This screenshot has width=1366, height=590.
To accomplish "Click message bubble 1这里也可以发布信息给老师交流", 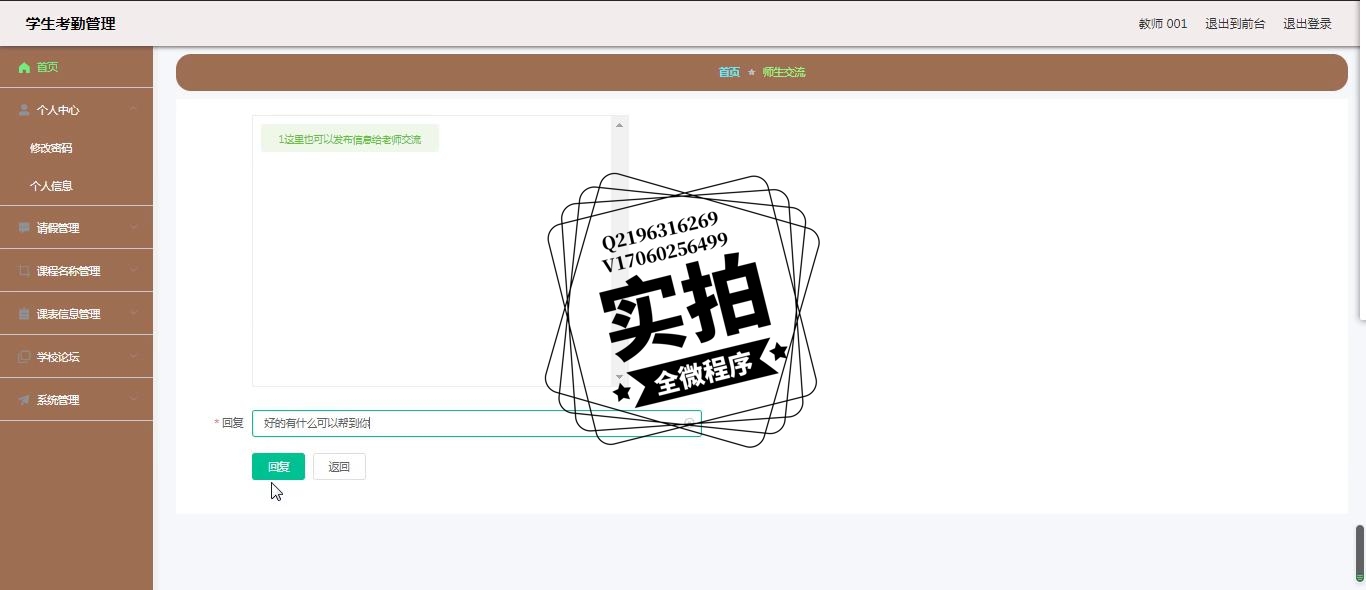I will [350, 139].
